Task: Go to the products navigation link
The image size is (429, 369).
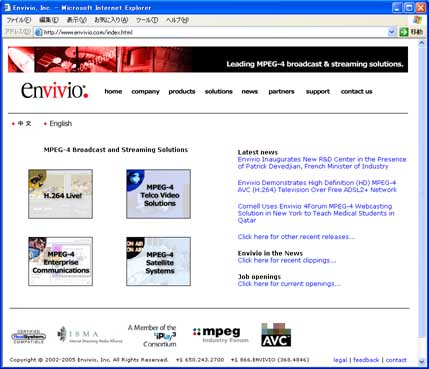Action: [182, 91]
